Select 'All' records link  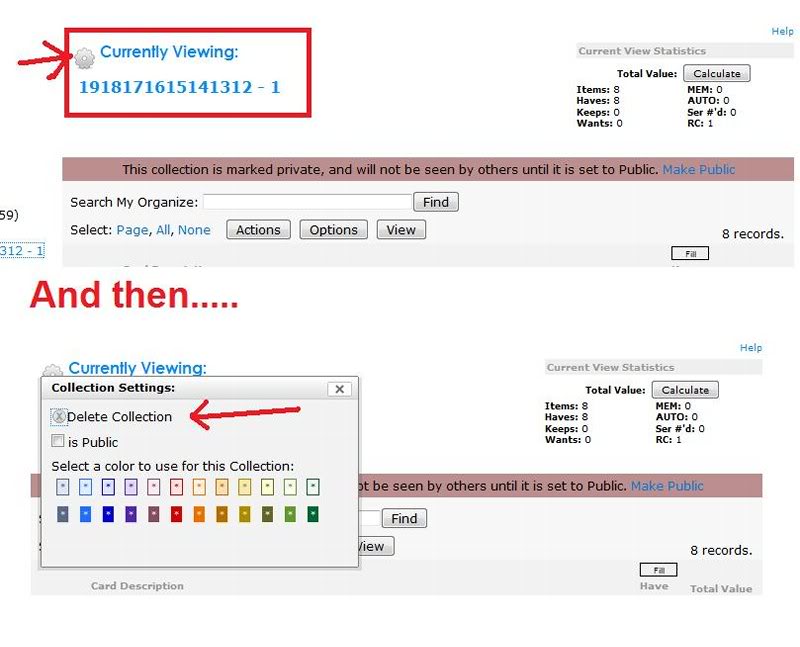[164, 230]
